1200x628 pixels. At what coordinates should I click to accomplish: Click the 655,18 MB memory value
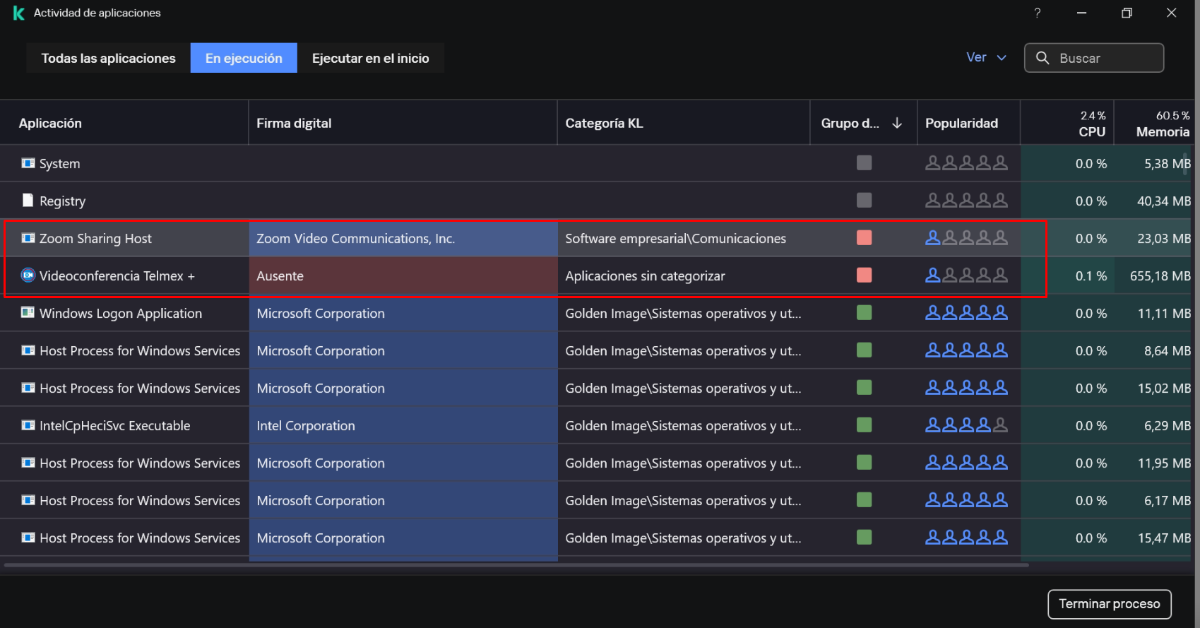point(1161,275)
